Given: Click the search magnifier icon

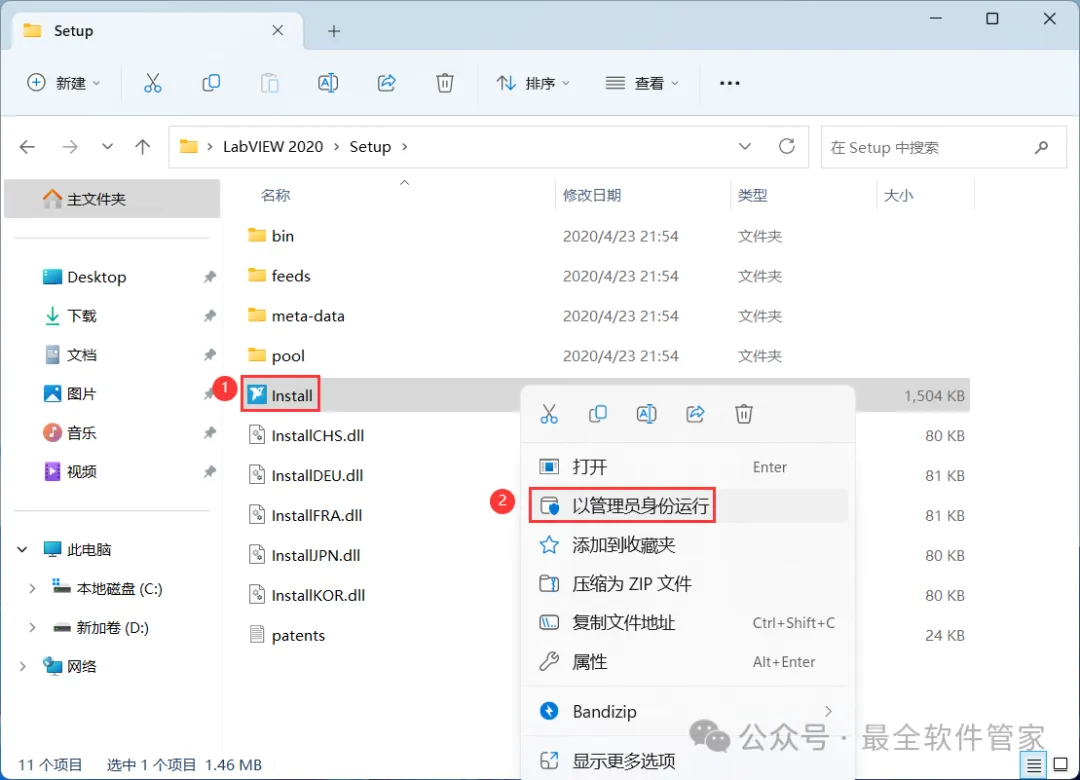Looking at the screenshot, I should tap(1041, 147).
